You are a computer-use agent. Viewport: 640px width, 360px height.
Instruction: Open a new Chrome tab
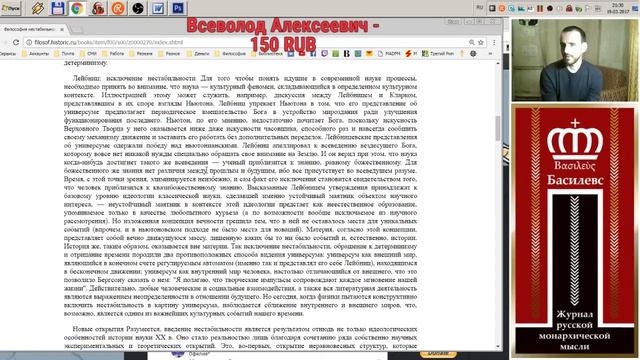[x=77, y=29]
